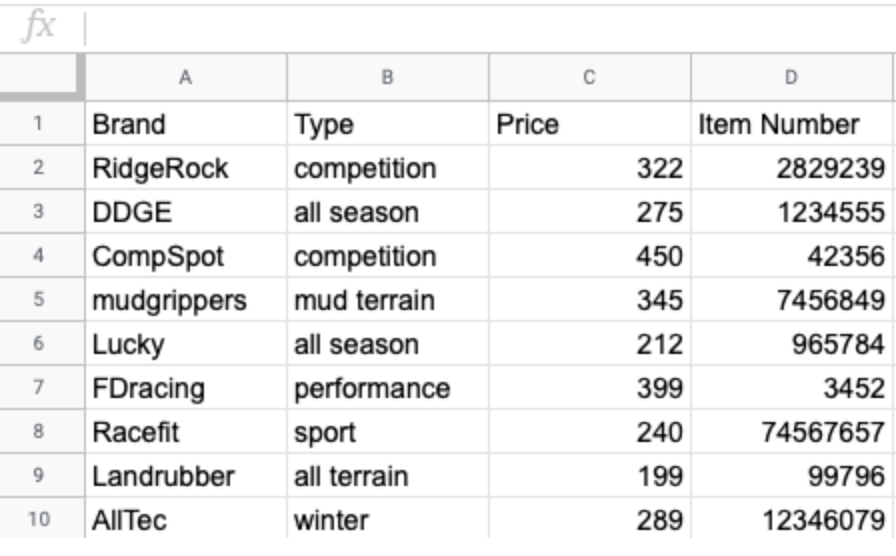
Task: Select column C header
Action: pos(589,77)
